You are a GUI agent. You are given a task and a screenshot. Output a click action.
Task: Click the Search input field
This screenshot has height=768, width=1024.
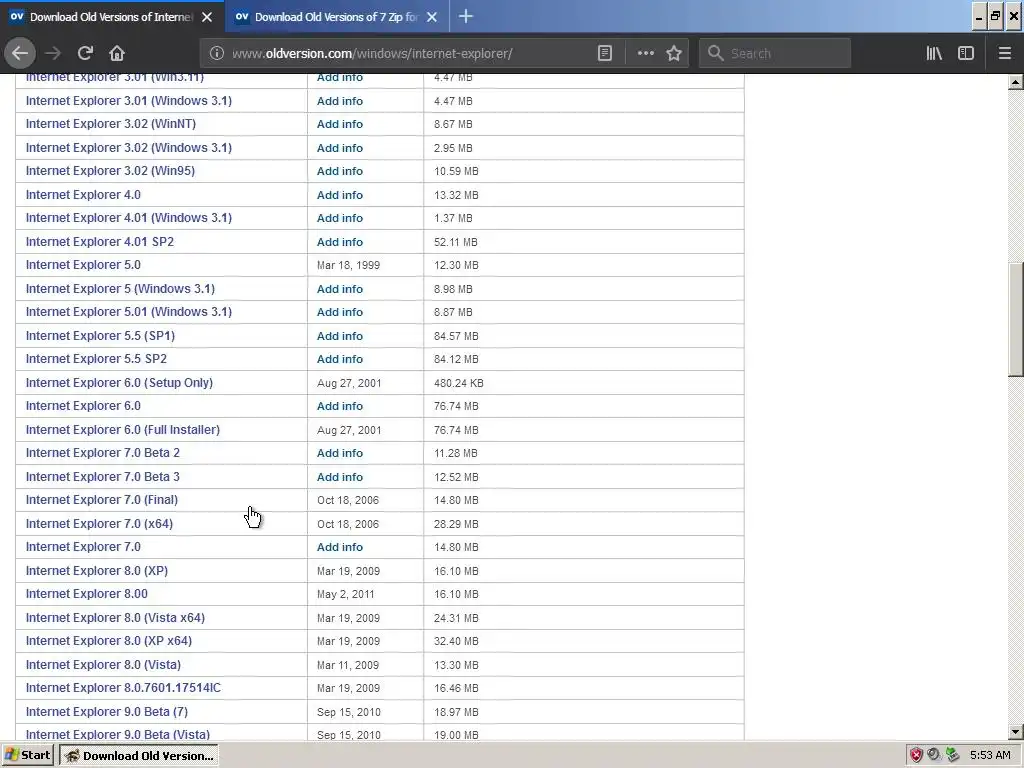pyautogui.click(x=775, y=53)
